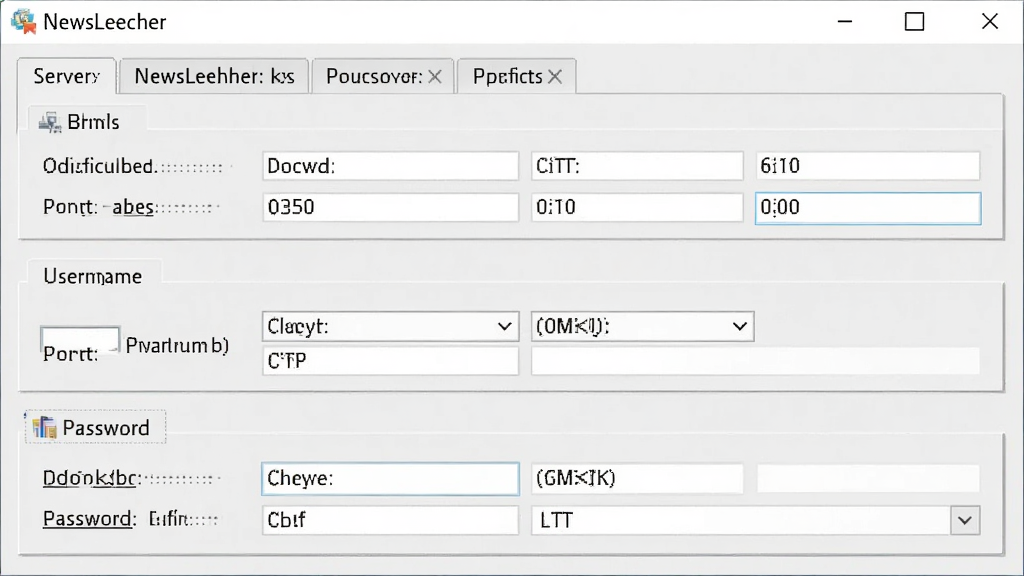Click the field containing 6i10
1024x576 pixels.
tap(868, 166)
